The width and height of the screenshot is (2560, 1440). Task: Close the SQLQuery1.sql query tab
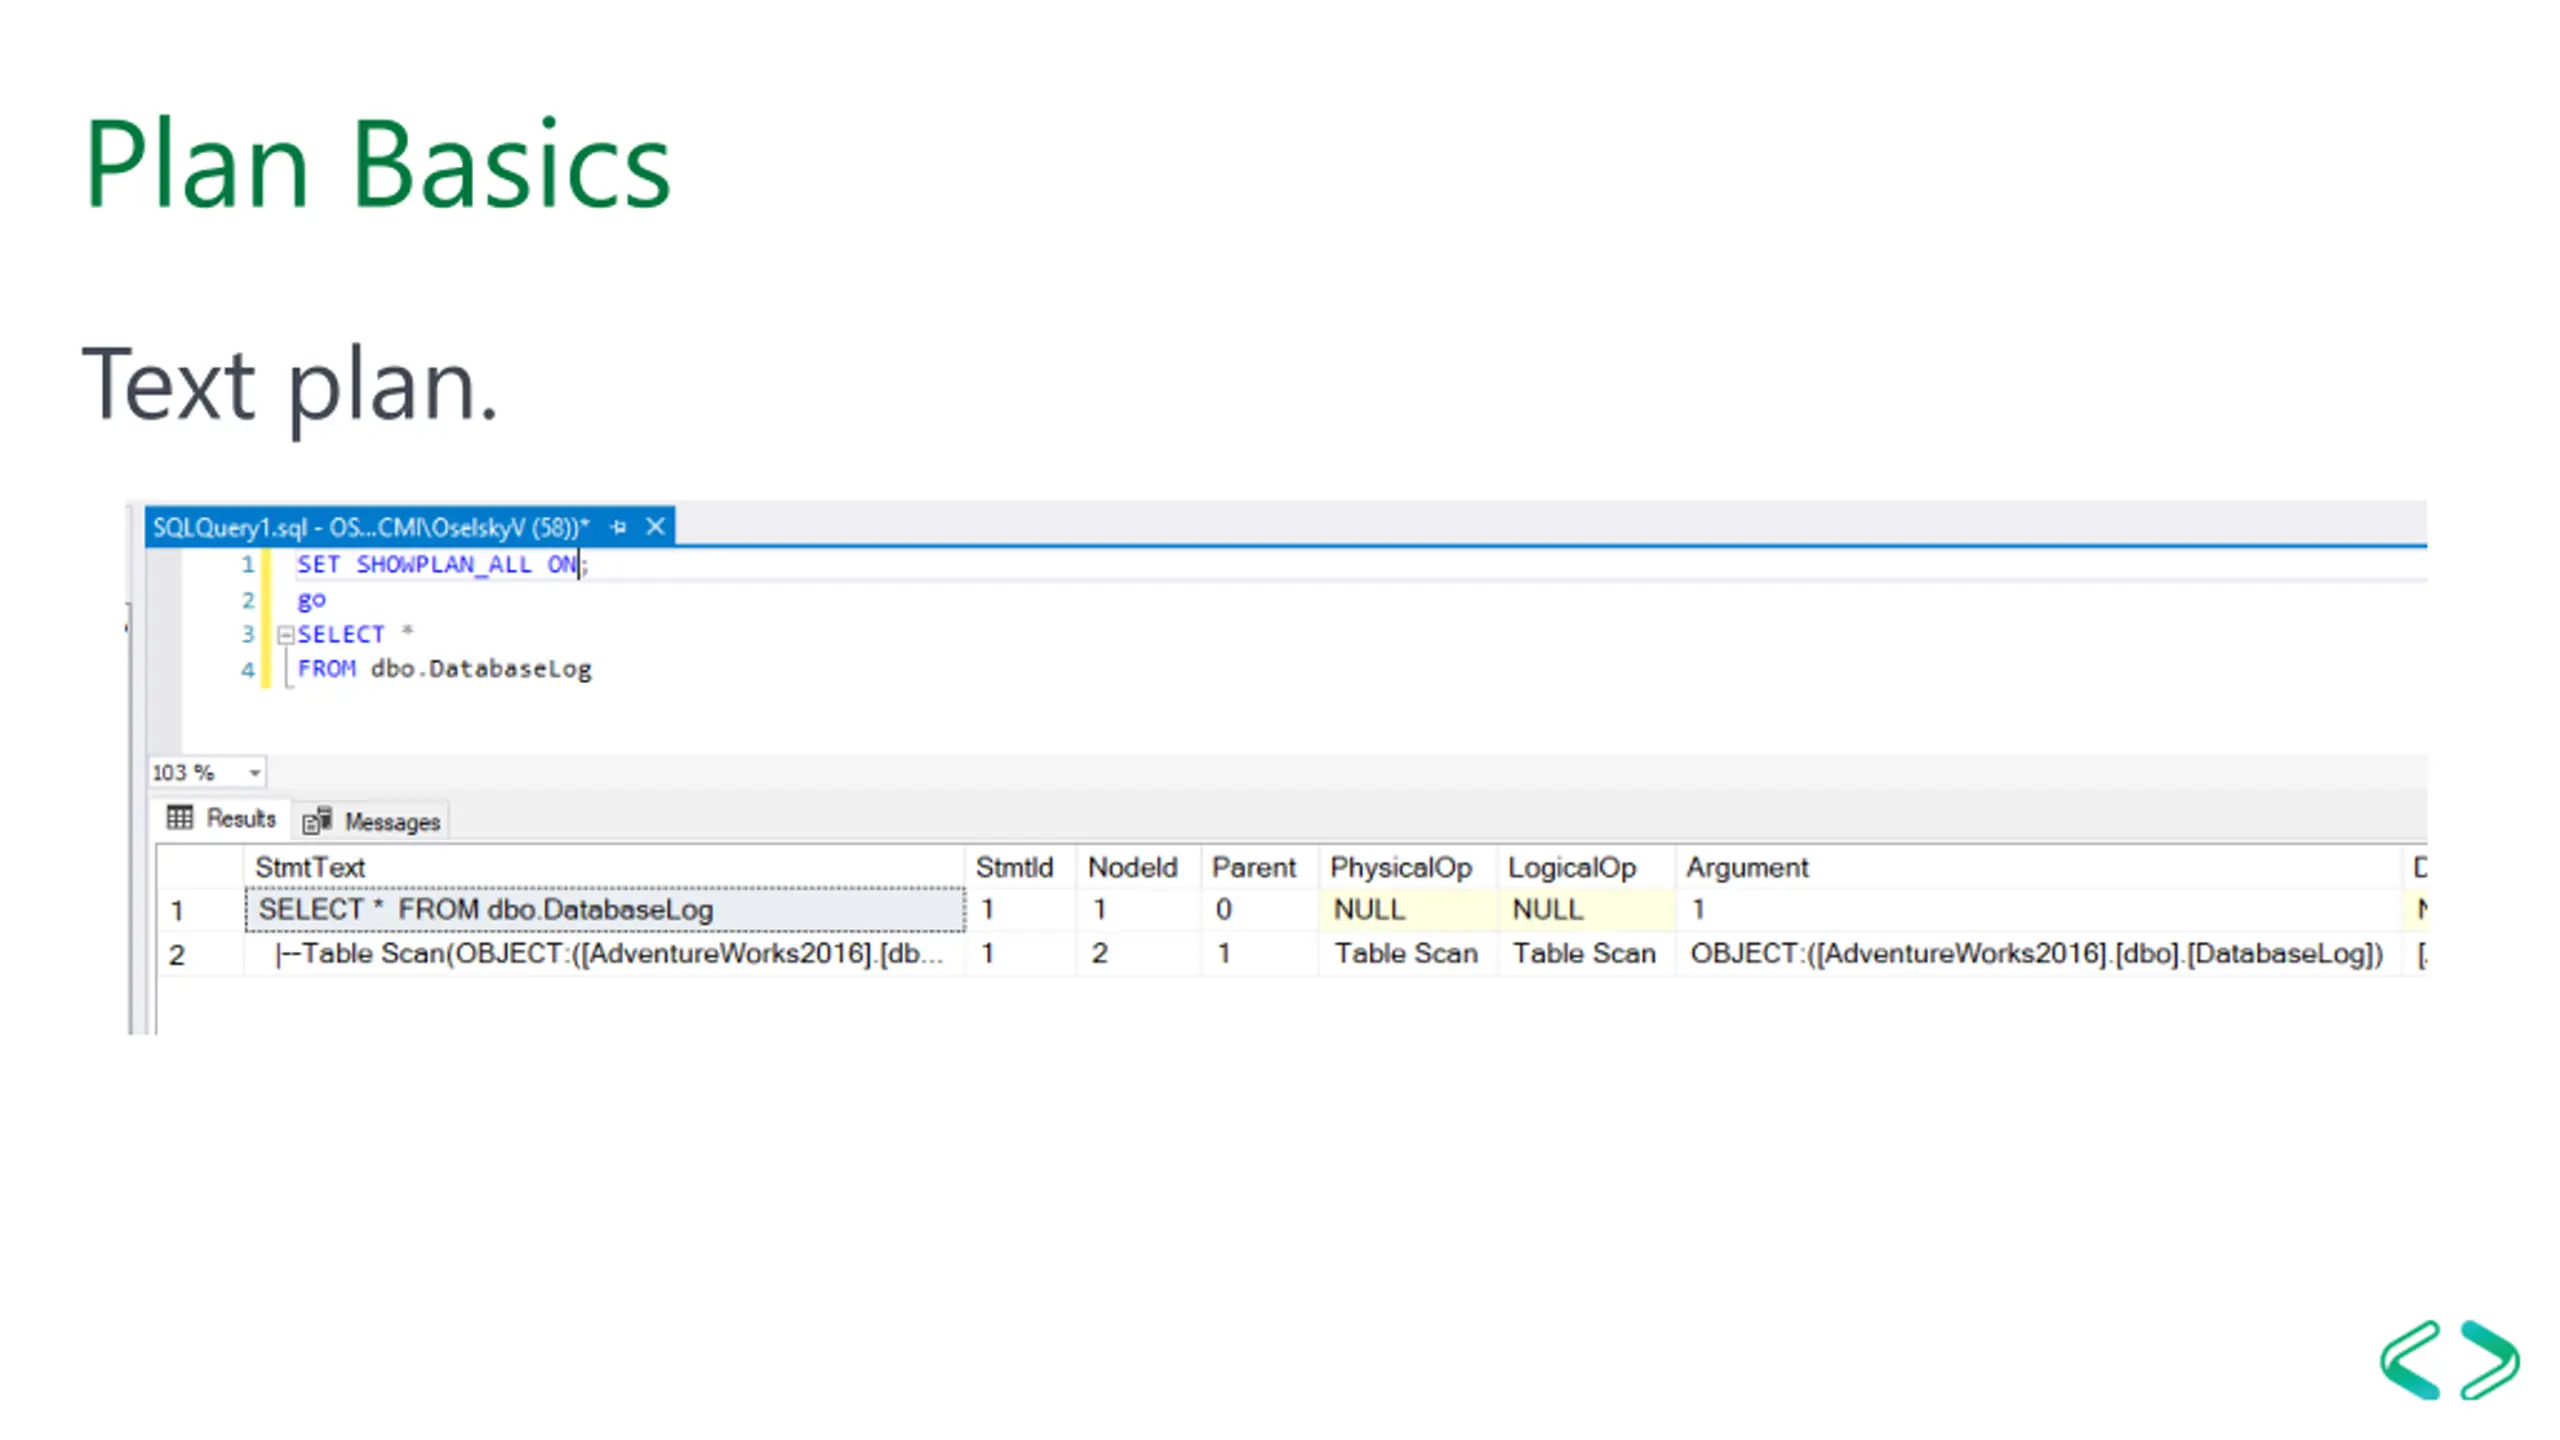(x=655, y=527)
